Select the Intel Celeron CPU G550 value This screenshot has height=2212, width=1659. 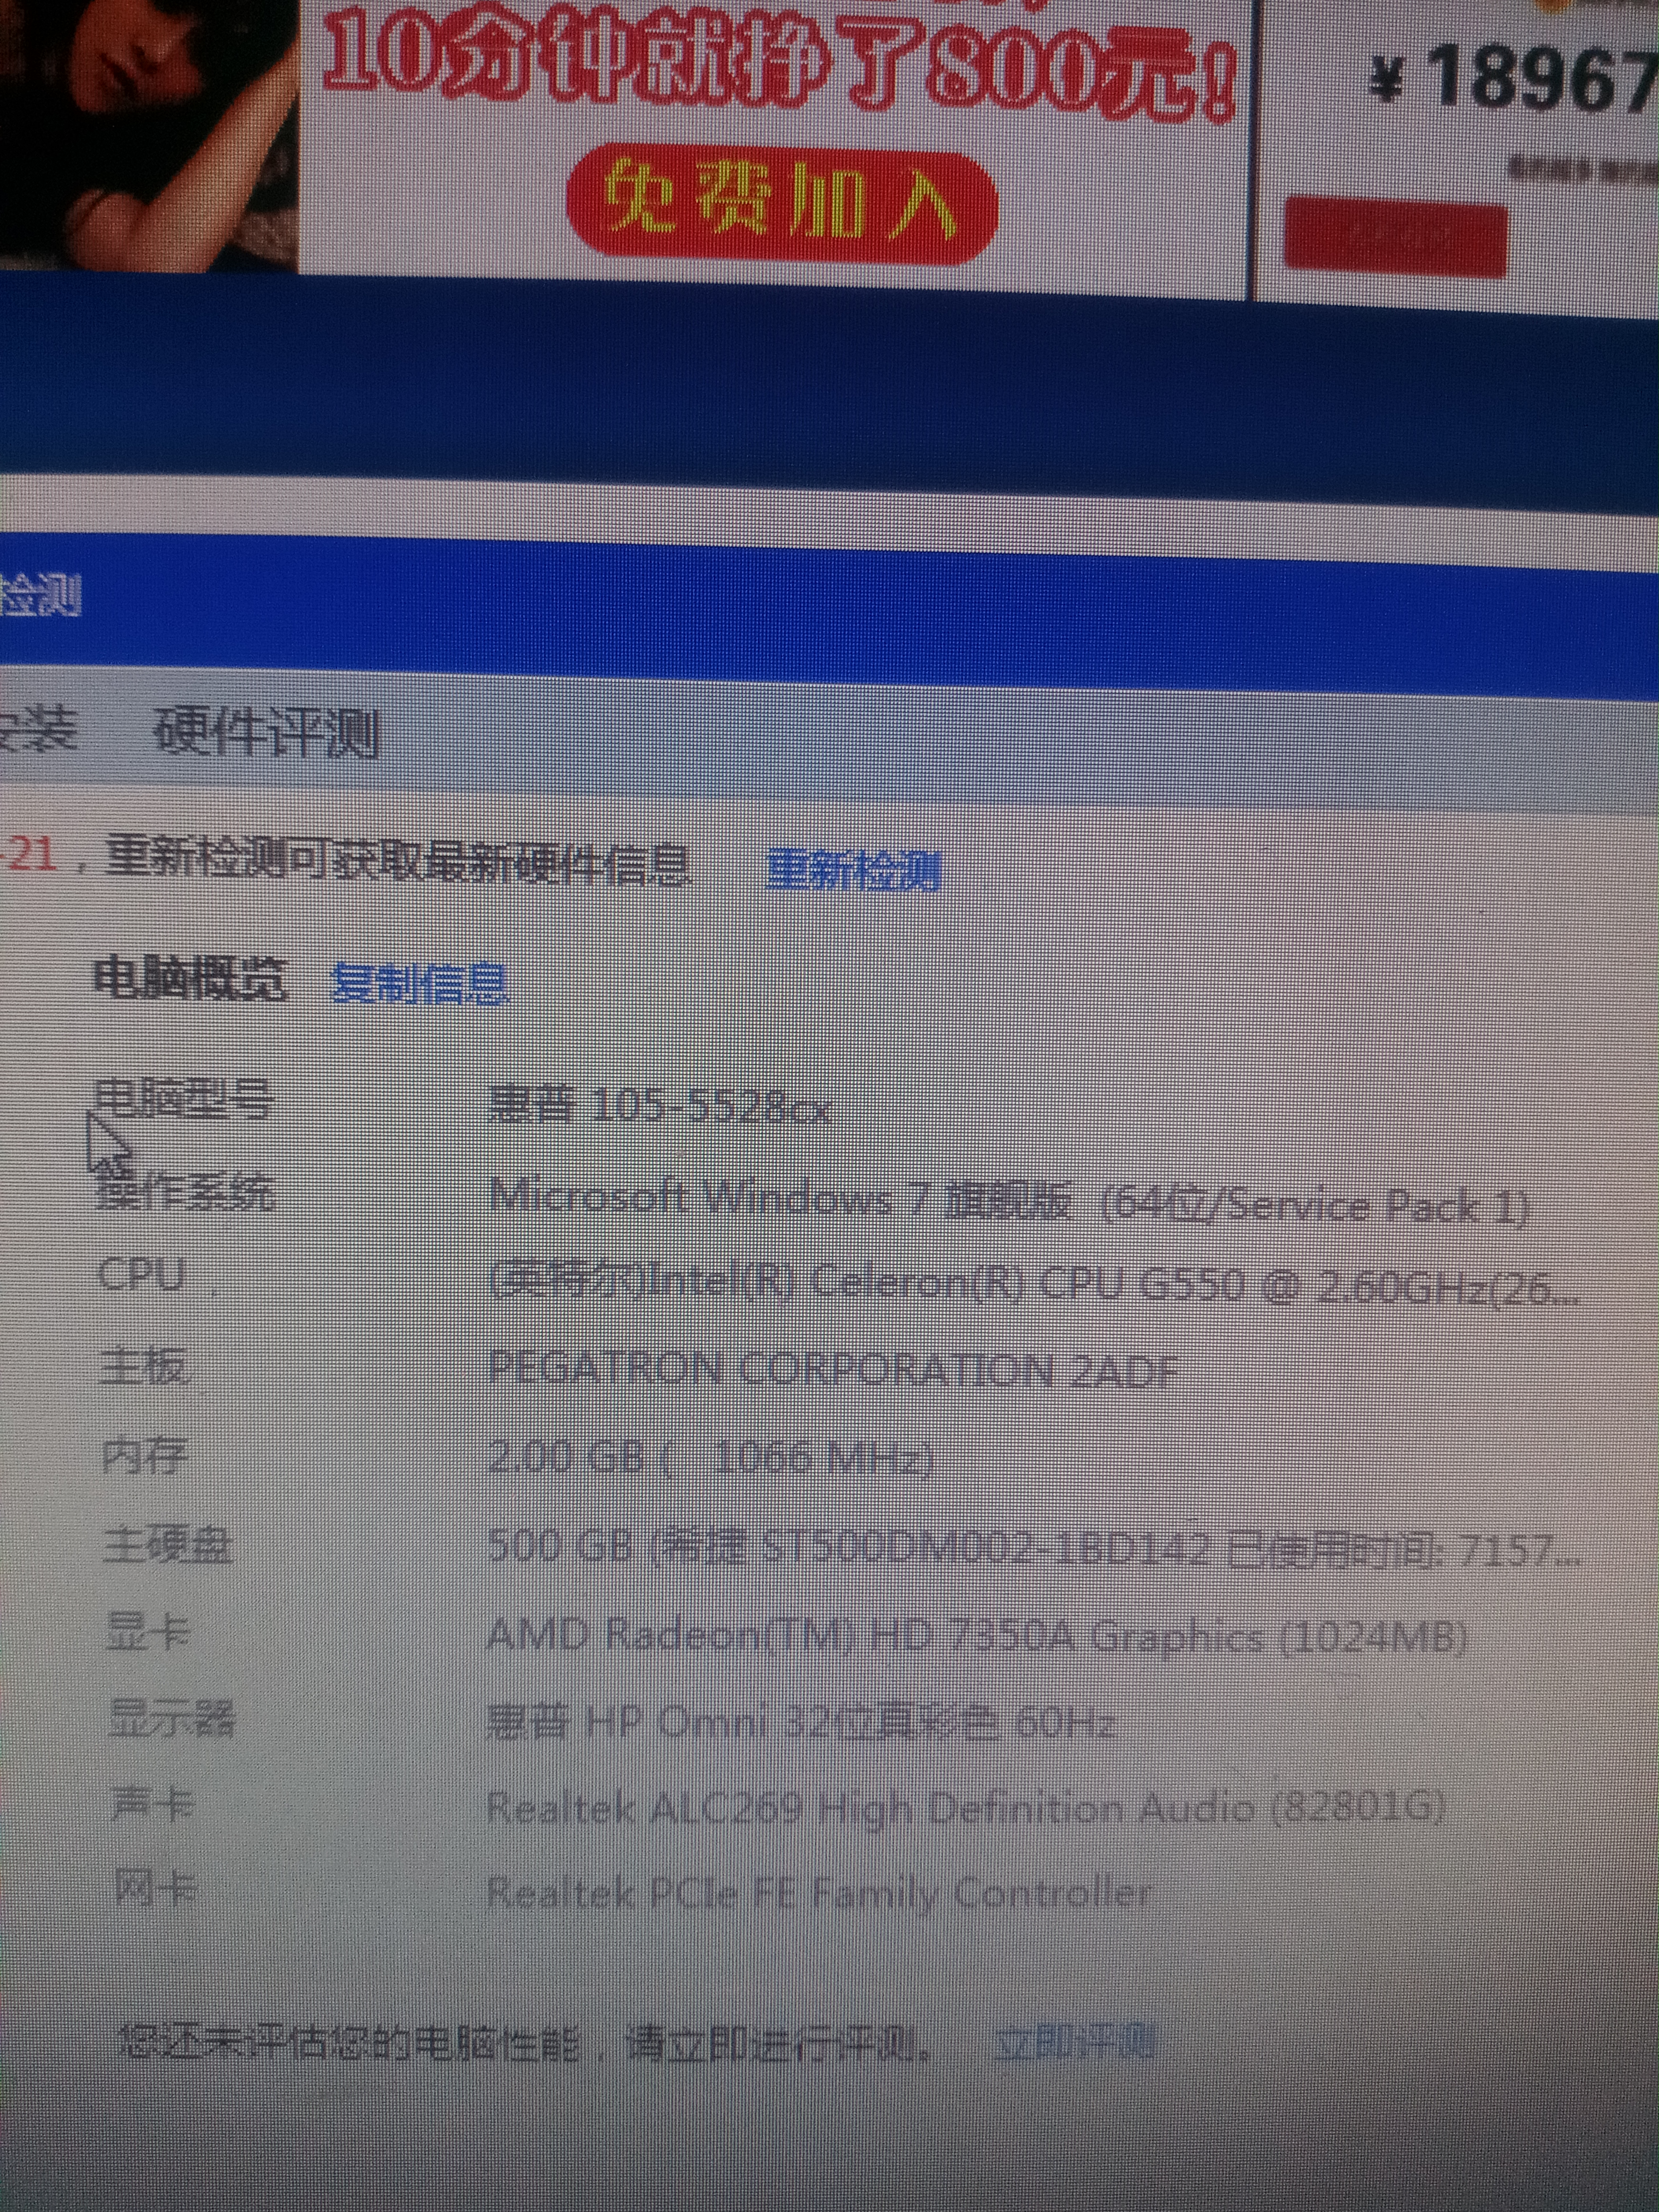(1034, 1284)
